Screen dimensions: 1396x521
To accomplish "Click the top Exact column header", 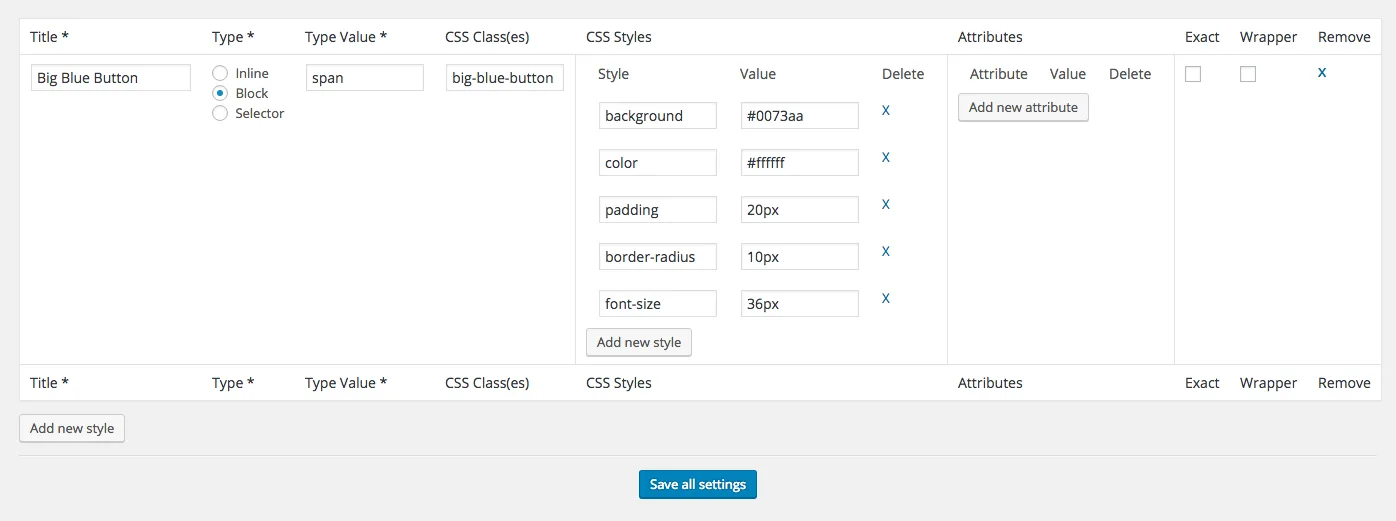I will (x=1202, y=37).
